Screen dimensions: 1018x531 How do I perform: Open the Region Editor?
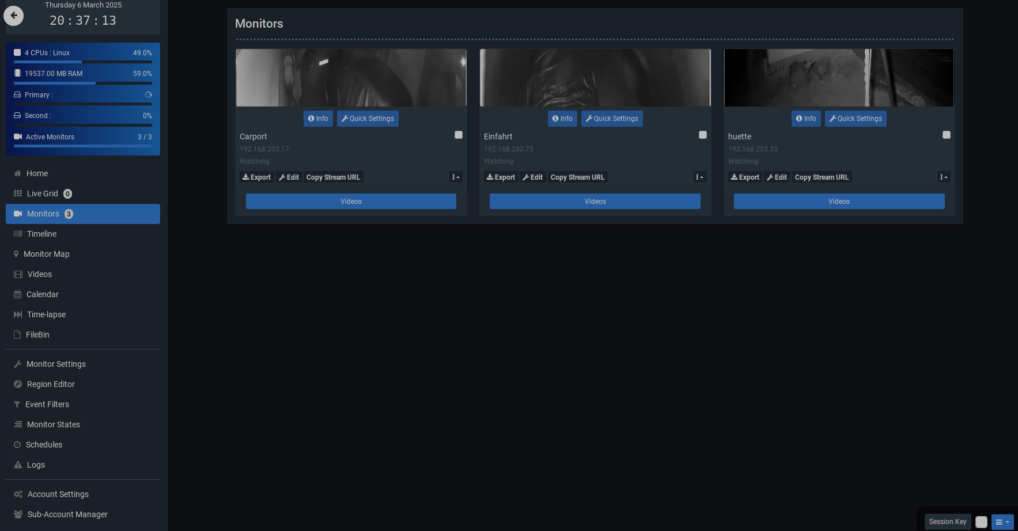pos(50,384)
